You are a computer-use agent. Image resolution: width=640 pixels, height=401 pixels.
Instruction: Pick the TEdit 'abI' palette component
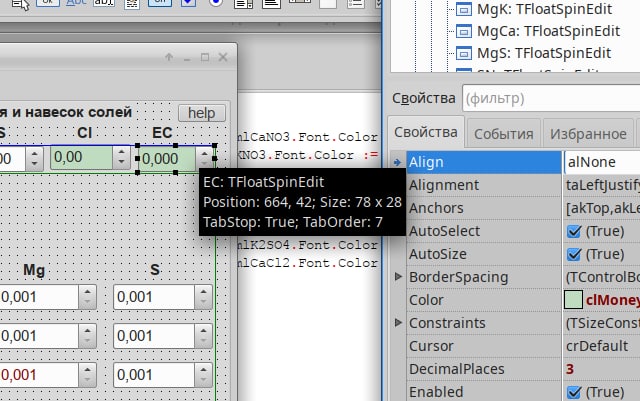104,3
